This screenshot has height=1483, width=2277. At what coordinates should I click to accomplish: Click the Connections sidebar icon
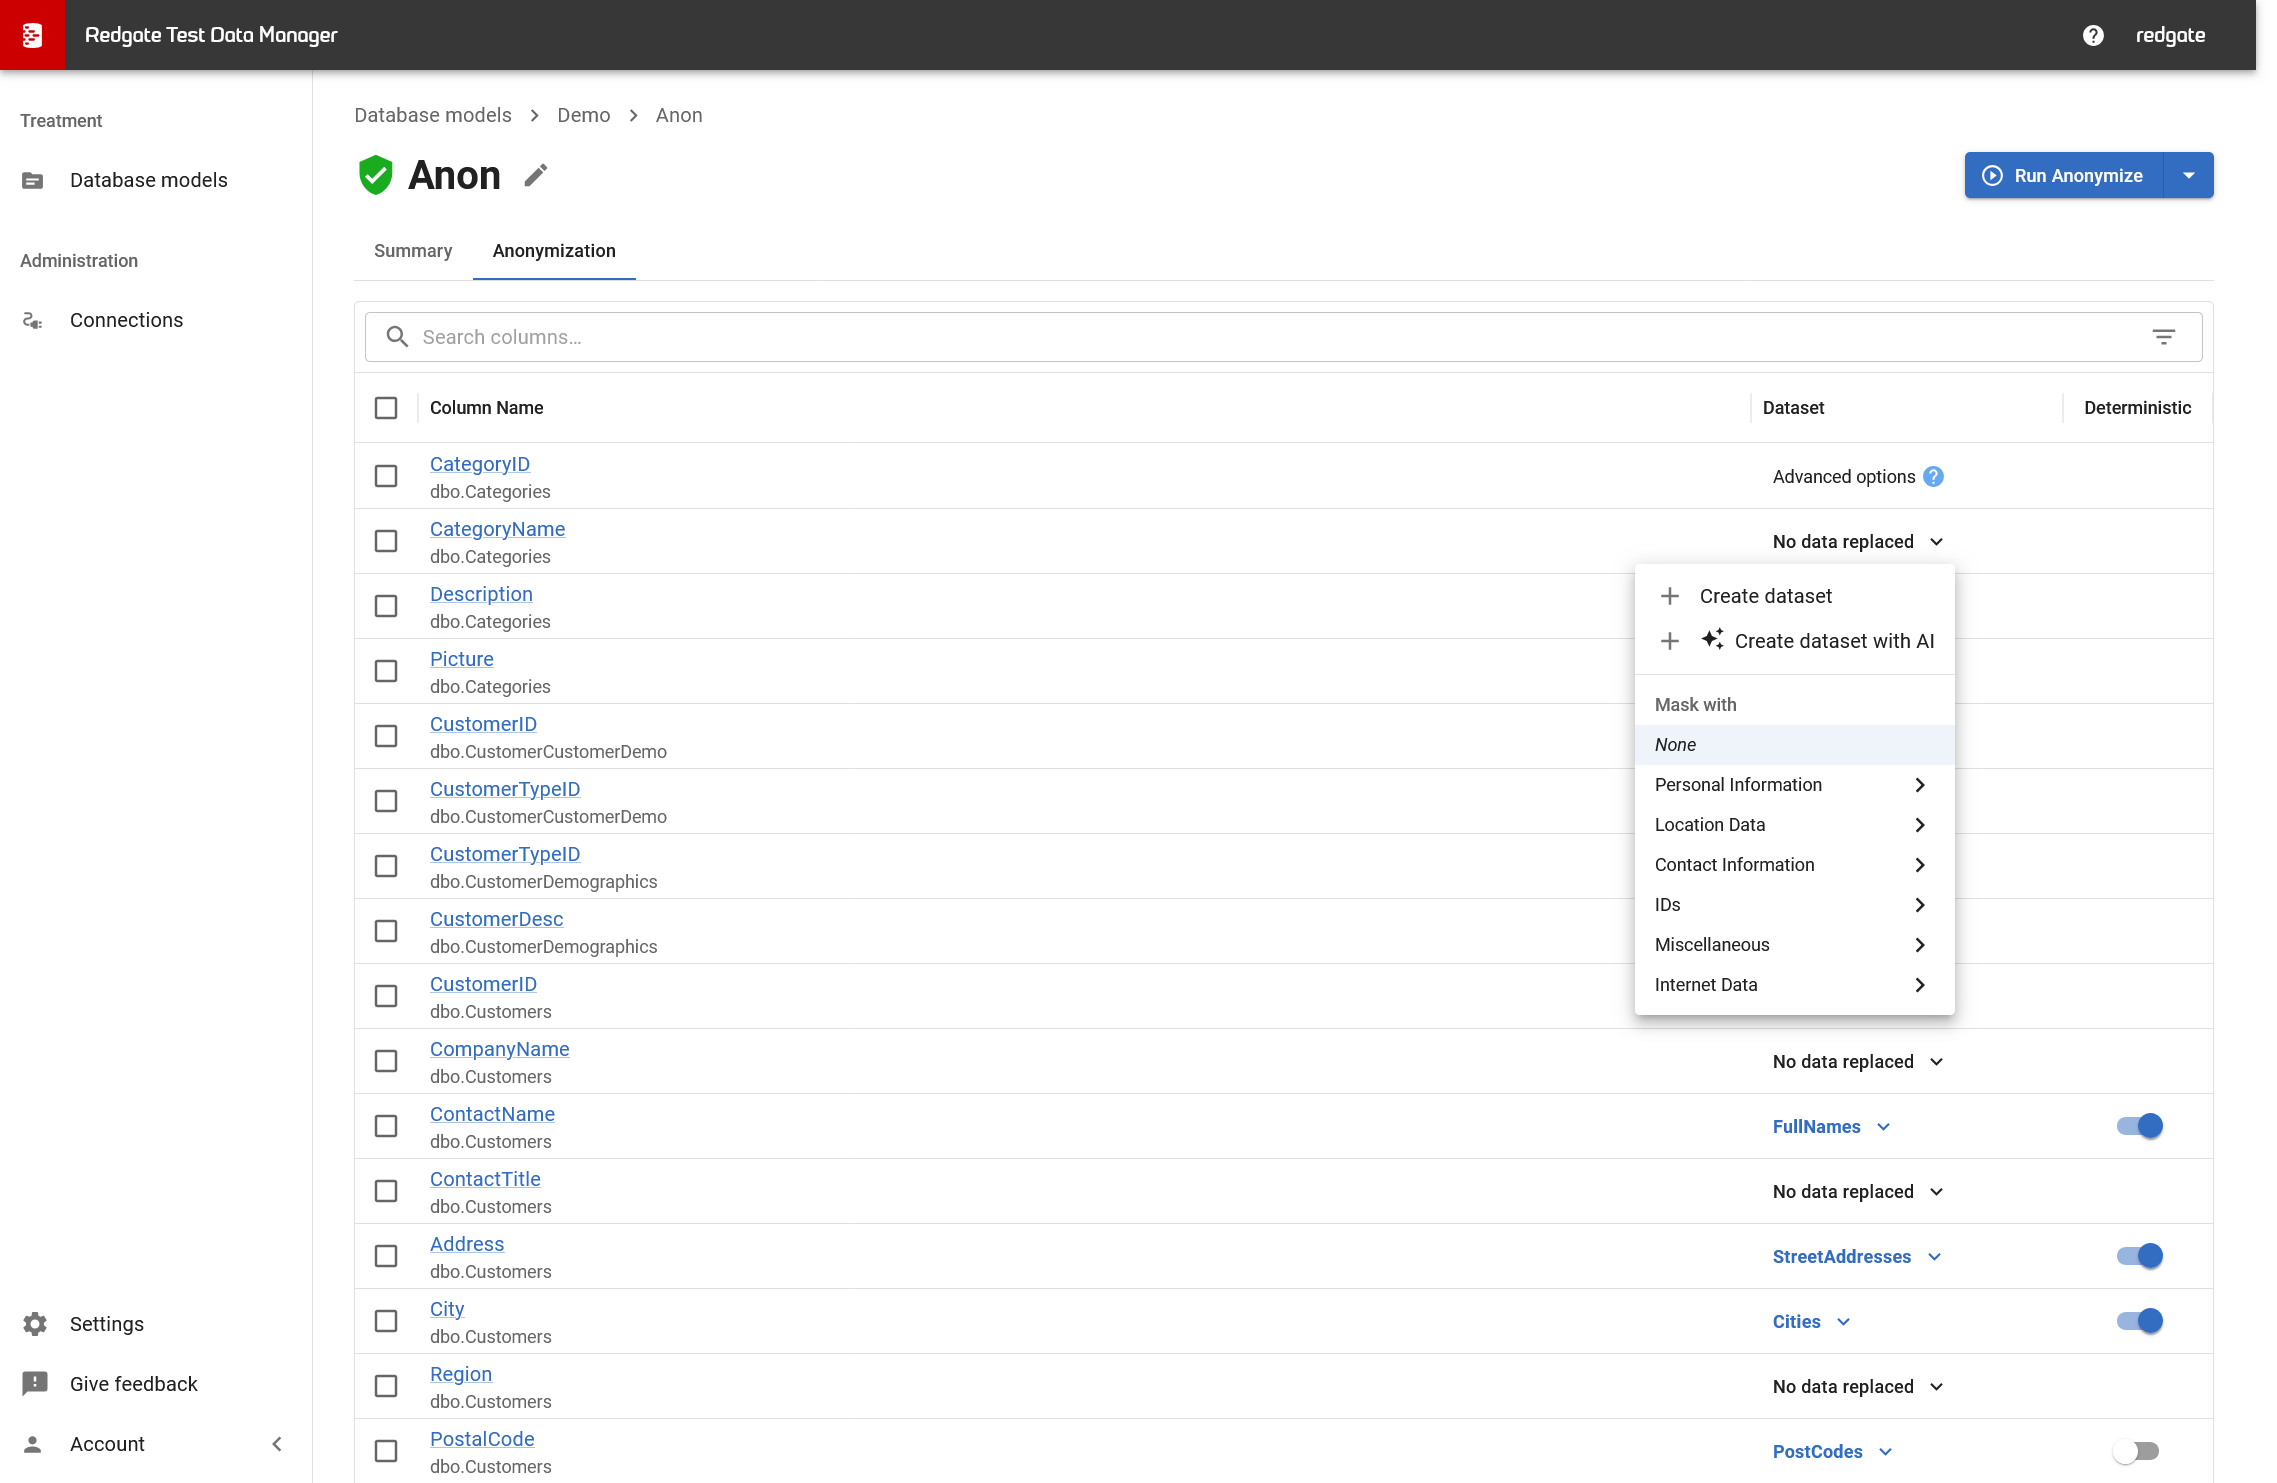click(33, 320)
